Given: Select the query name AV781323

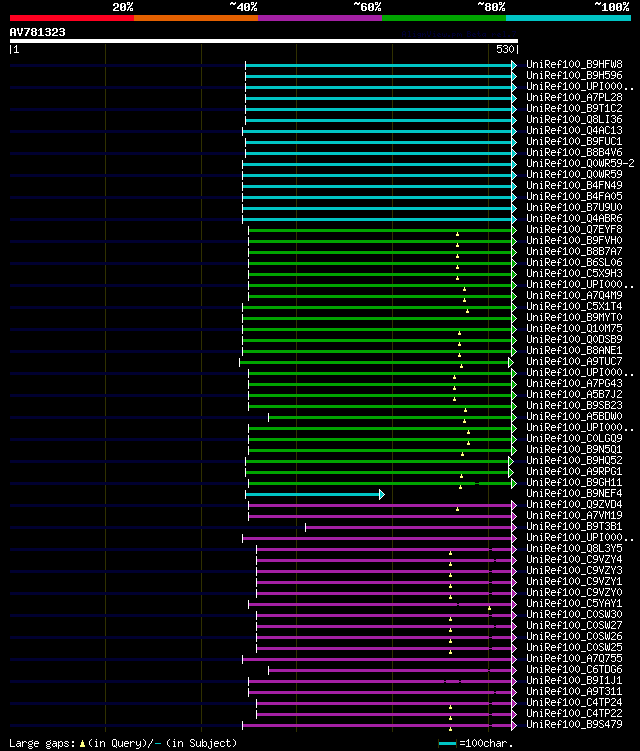Looking at the screenshot, I should [37, 32].
